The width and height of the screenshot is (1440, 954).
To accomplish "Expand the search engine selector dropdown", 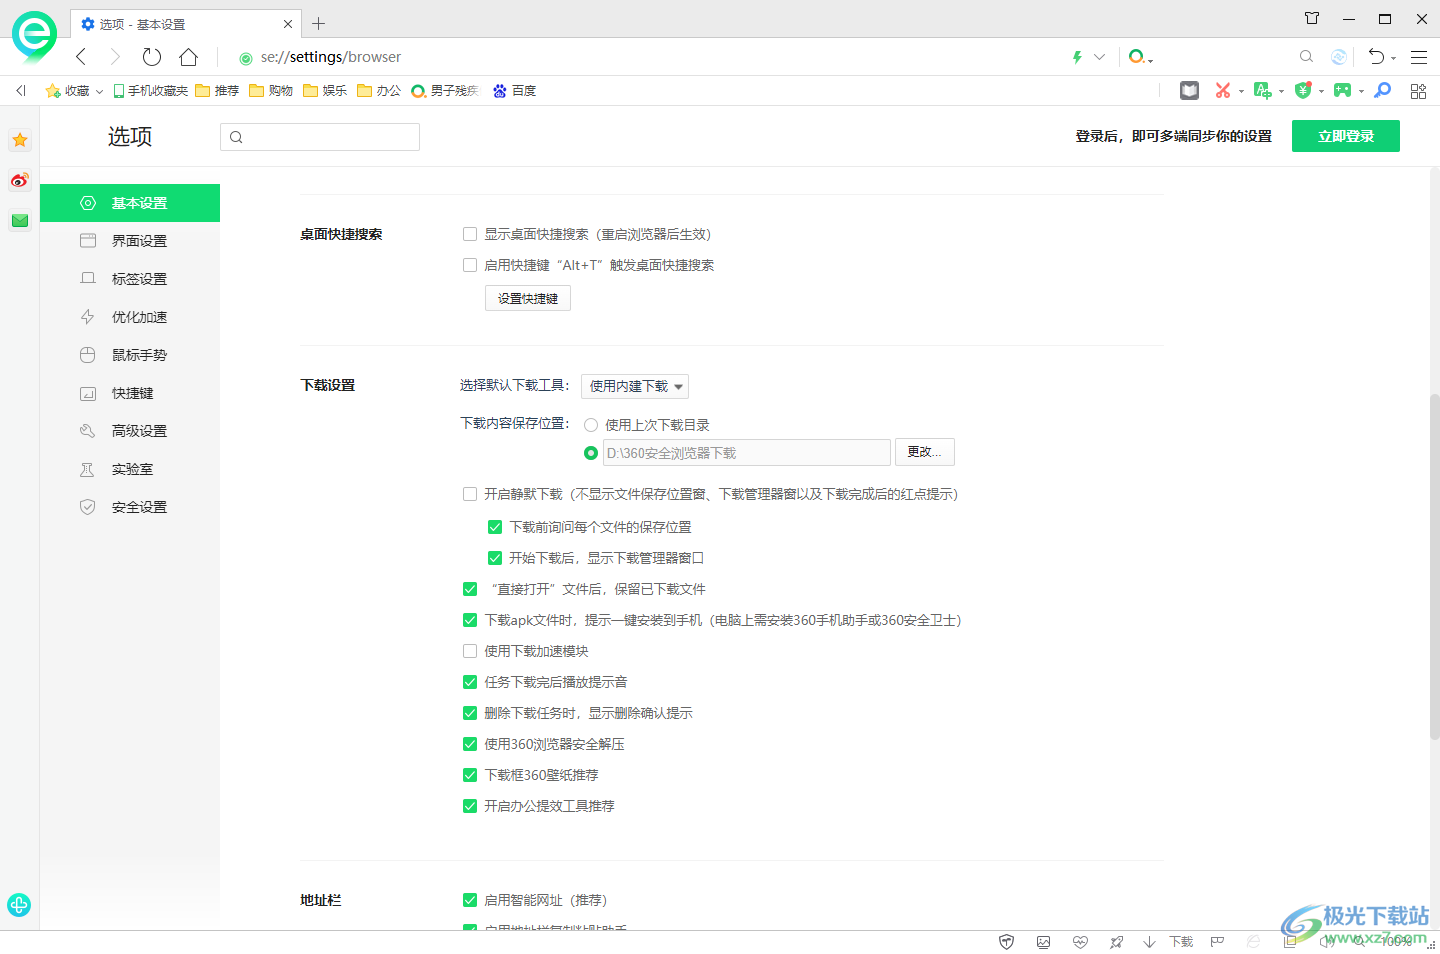I will tap(1151, 60).
